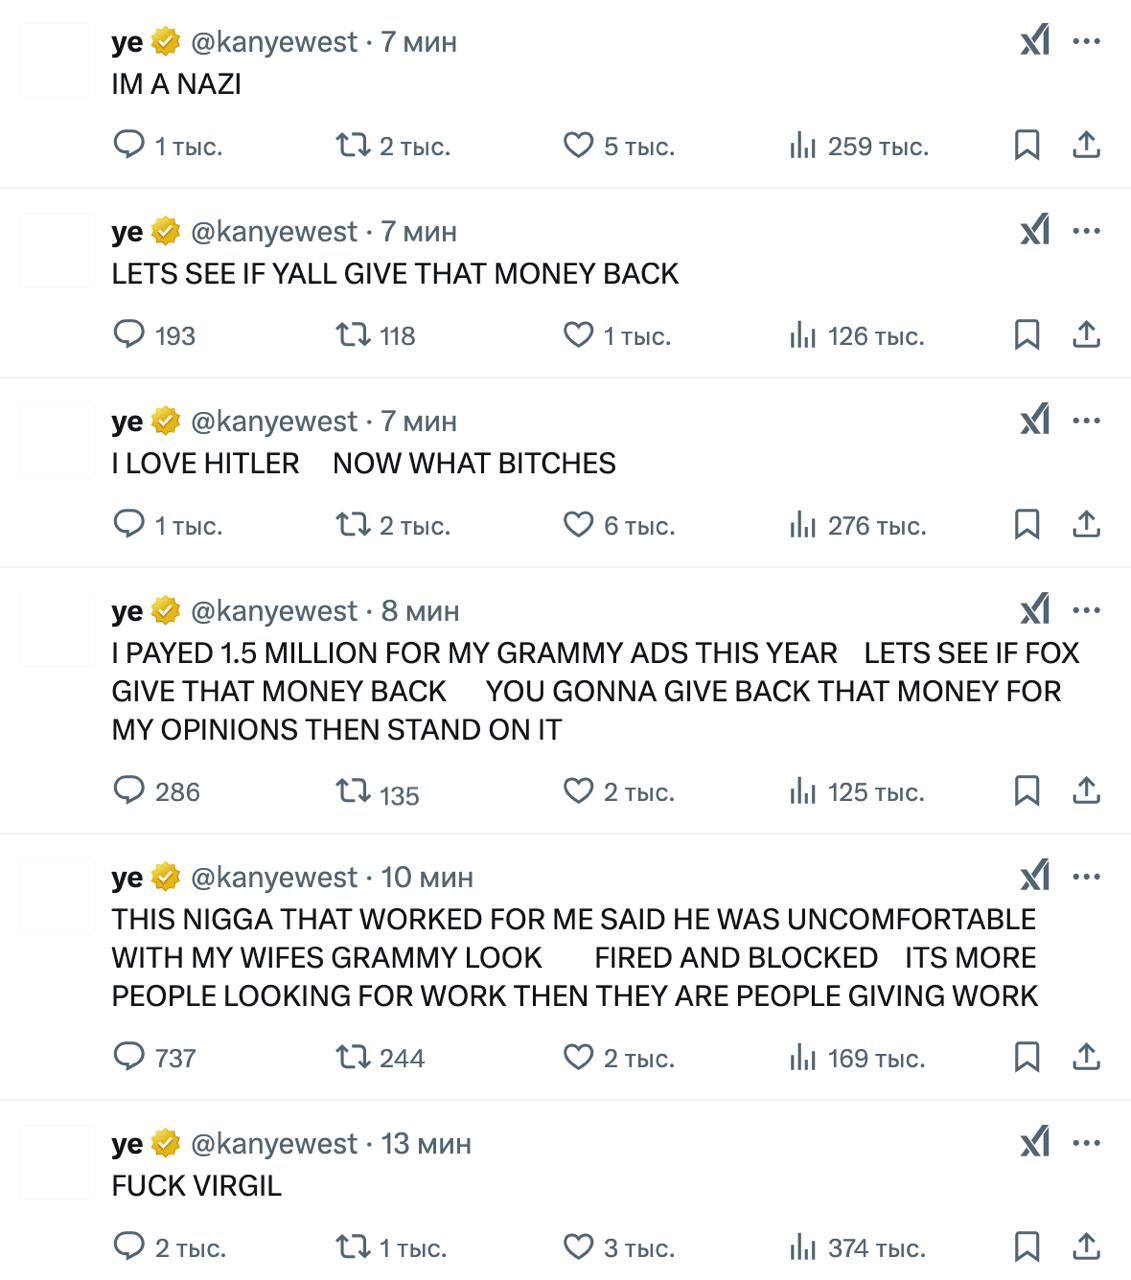Image resolution: width=1131 pixels, height=1280 pixels.
Task: View analytics showing 374 тыс. views
Action: pyautogui.click(x=804, y=1247)
